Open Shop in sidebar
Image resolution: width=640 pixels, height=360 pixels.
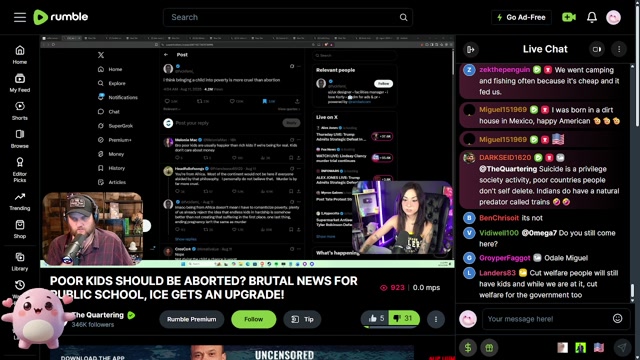20,229
